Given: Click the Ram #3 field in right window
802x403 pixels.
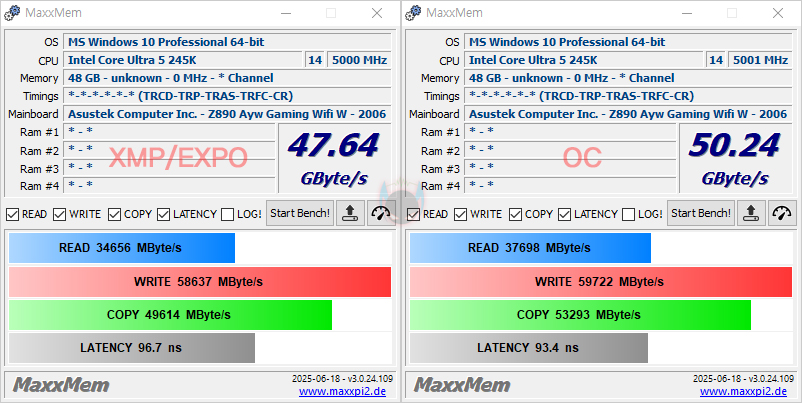Looking at the screenshot, I should pyautogui.click(x=570, y=168).
